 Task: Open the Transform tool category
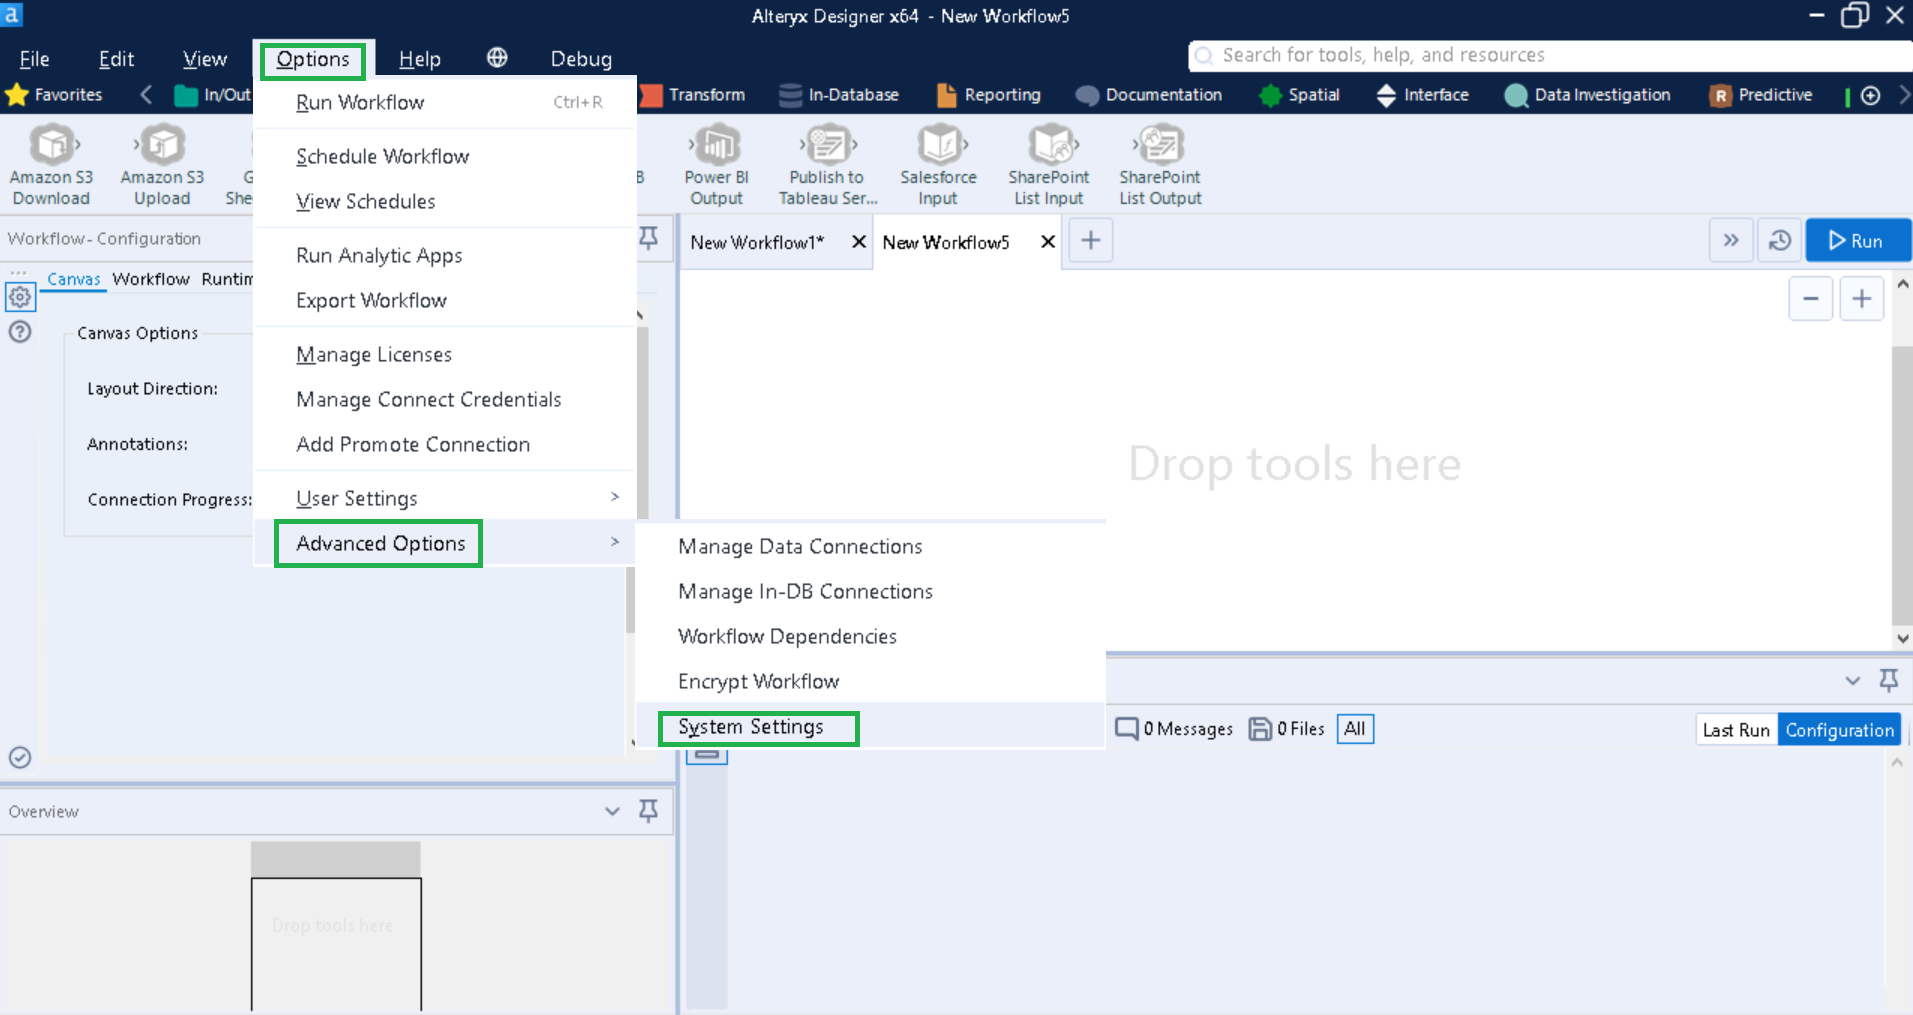pyautogui.click(x=692, y=95)
